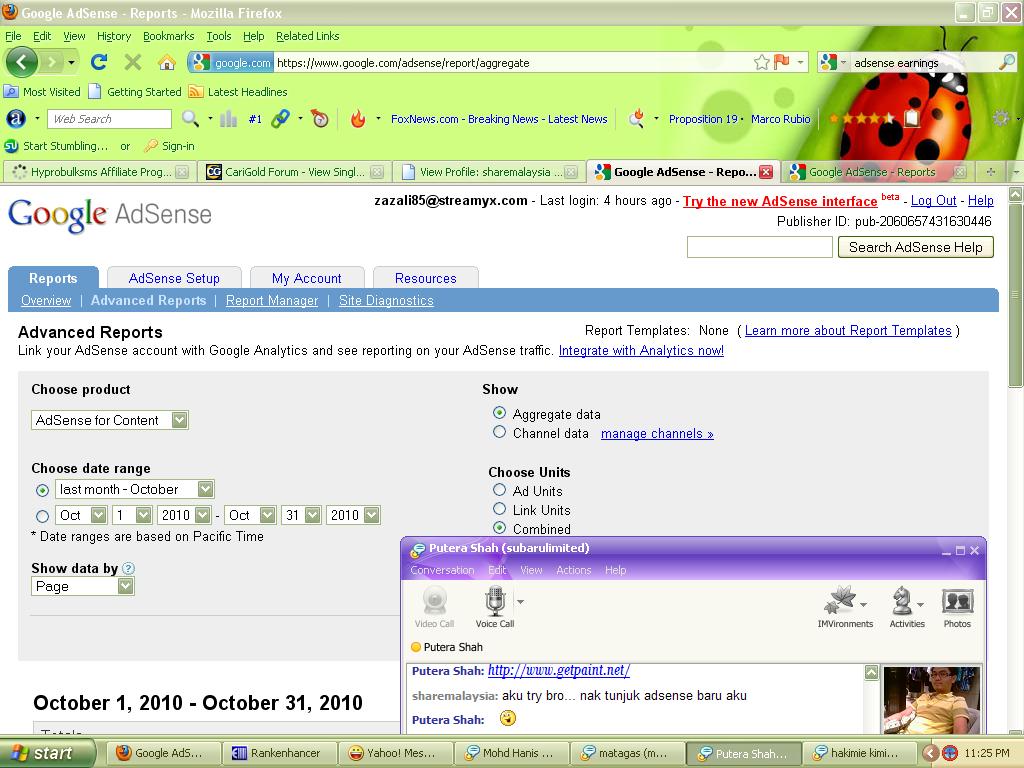Click the Video Call webcam icon
Screen dimensions: 1024x768
pyautogui.click(x=434, y=607)
